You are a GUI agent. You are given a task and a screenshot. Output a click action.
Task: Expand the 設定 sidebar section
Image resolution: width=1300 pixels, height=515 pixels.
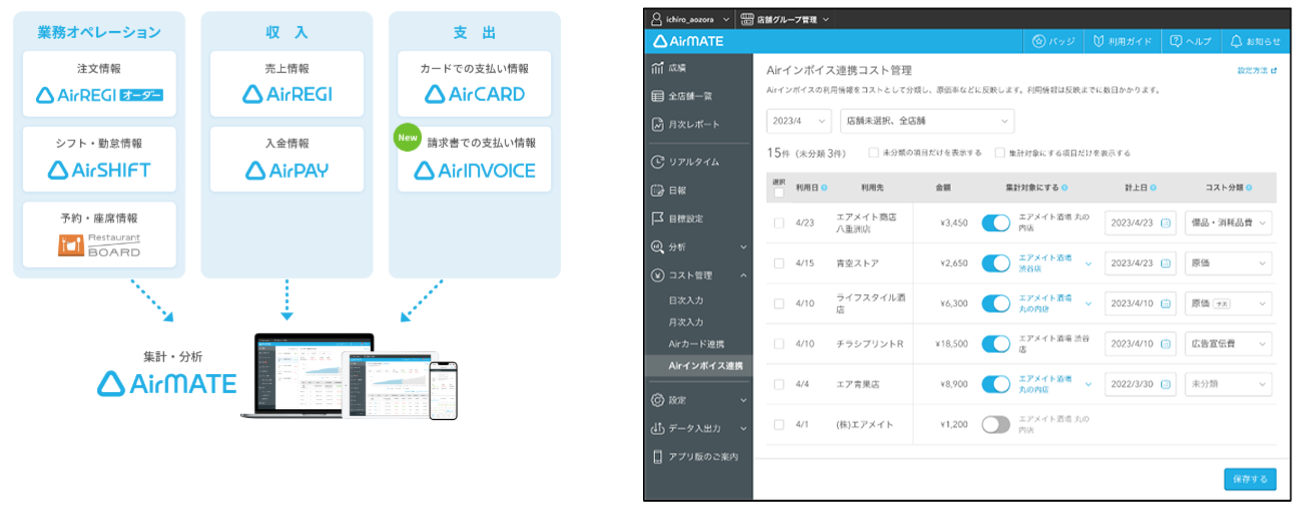(x=698, y=400)
